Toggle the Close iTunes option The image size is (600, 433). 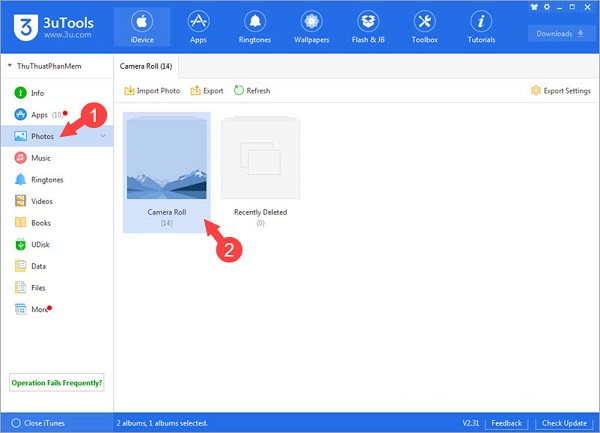click(x=40, y=423)
